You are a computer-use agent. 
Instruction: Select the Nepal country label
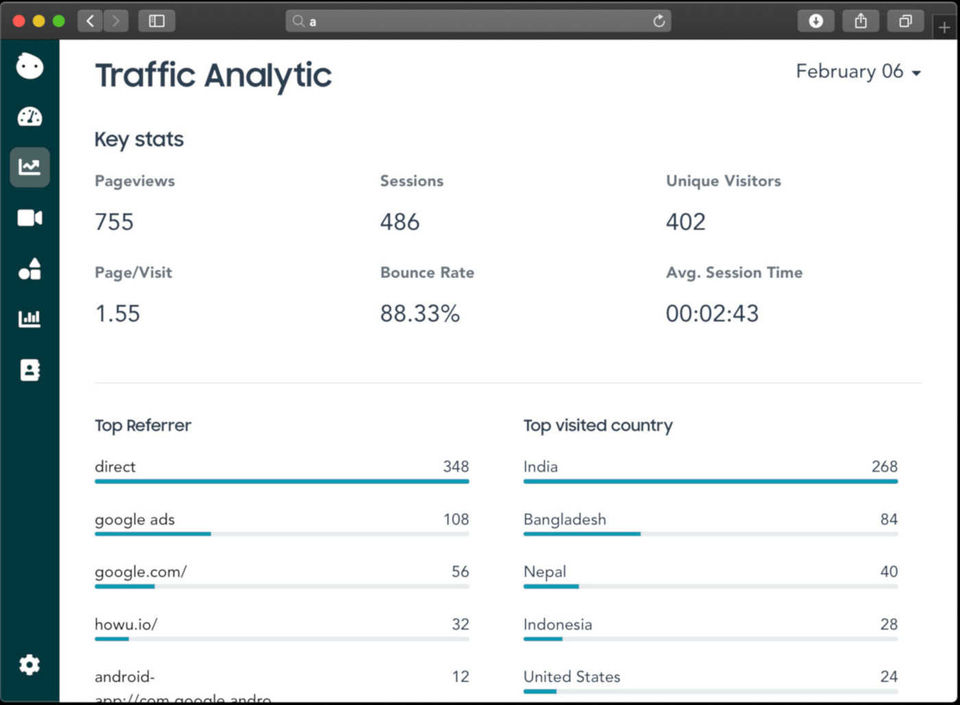(545, 572)
